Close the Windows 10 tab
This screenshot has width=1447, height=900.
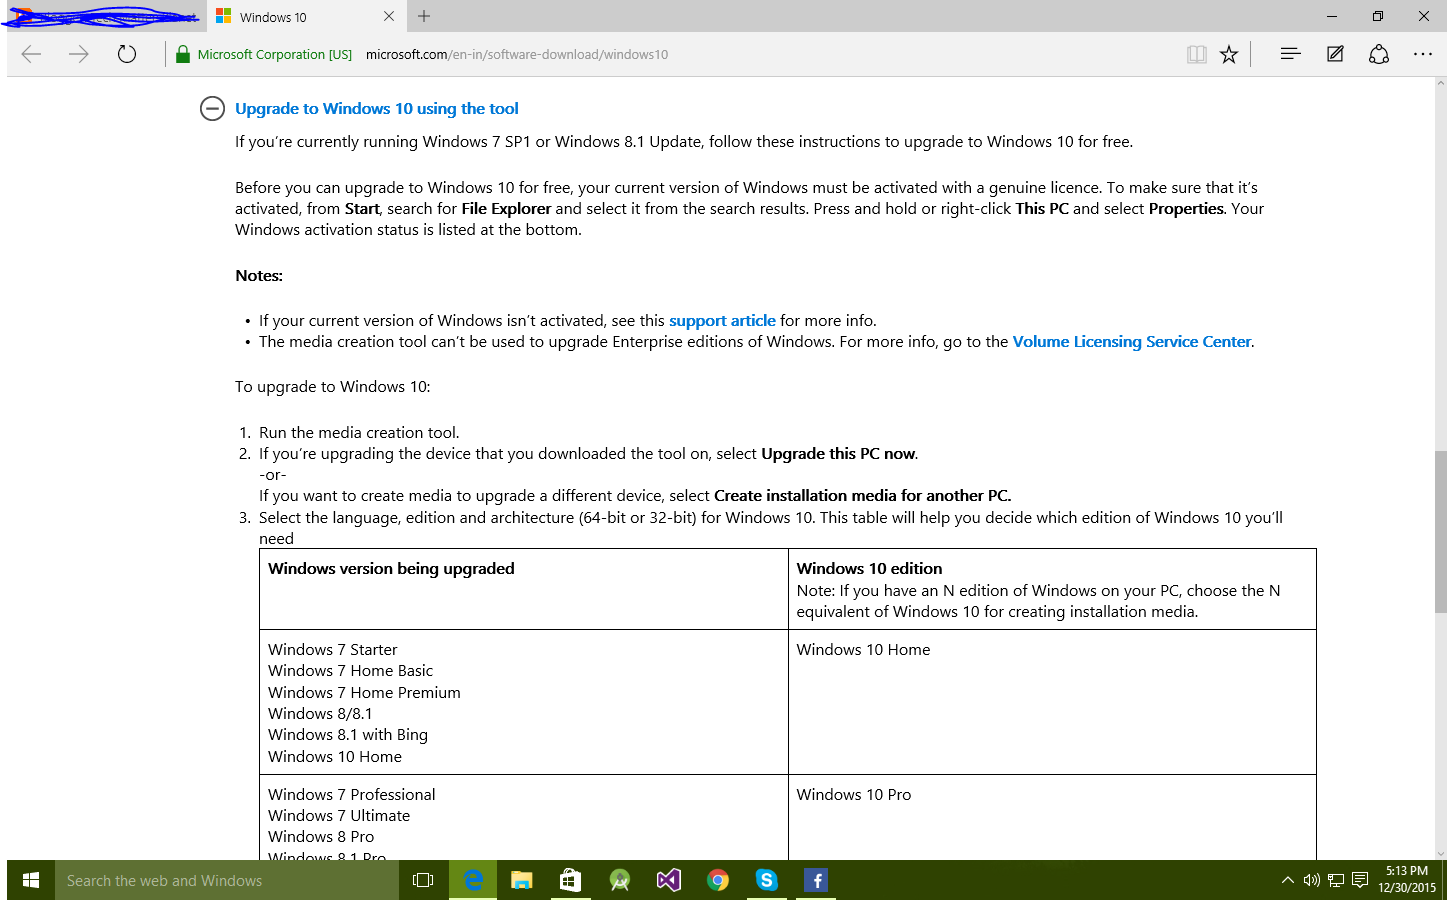pyautogui.click(x=389, y=16)
